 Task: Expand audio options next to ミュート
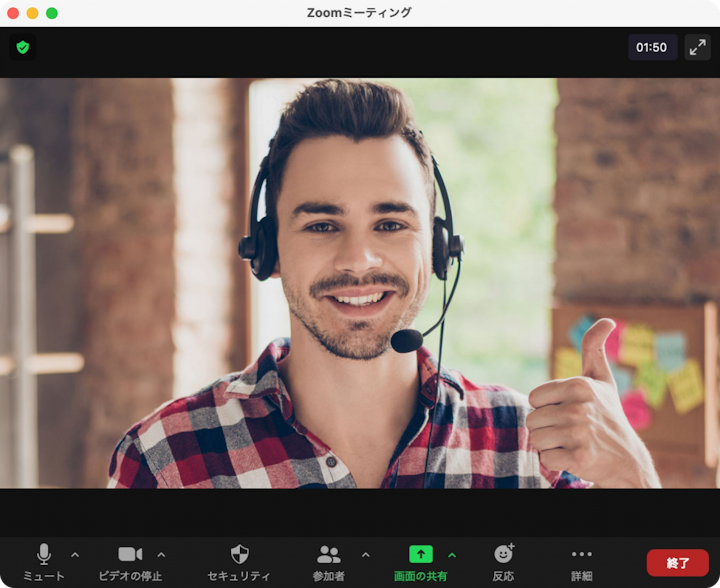click(x=75, y=555)
